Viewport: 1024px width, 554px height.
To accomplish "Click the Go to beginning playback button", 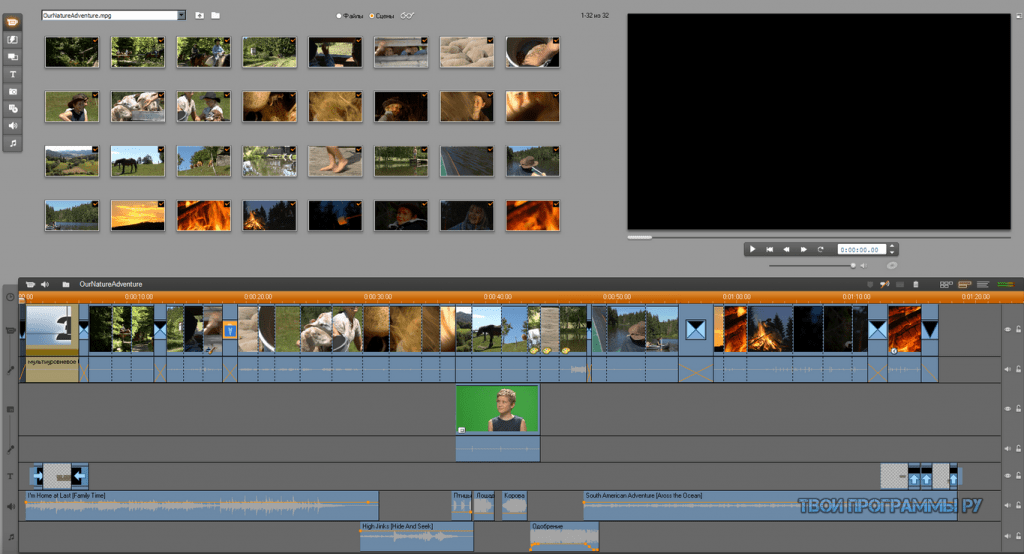I will 769,249.
